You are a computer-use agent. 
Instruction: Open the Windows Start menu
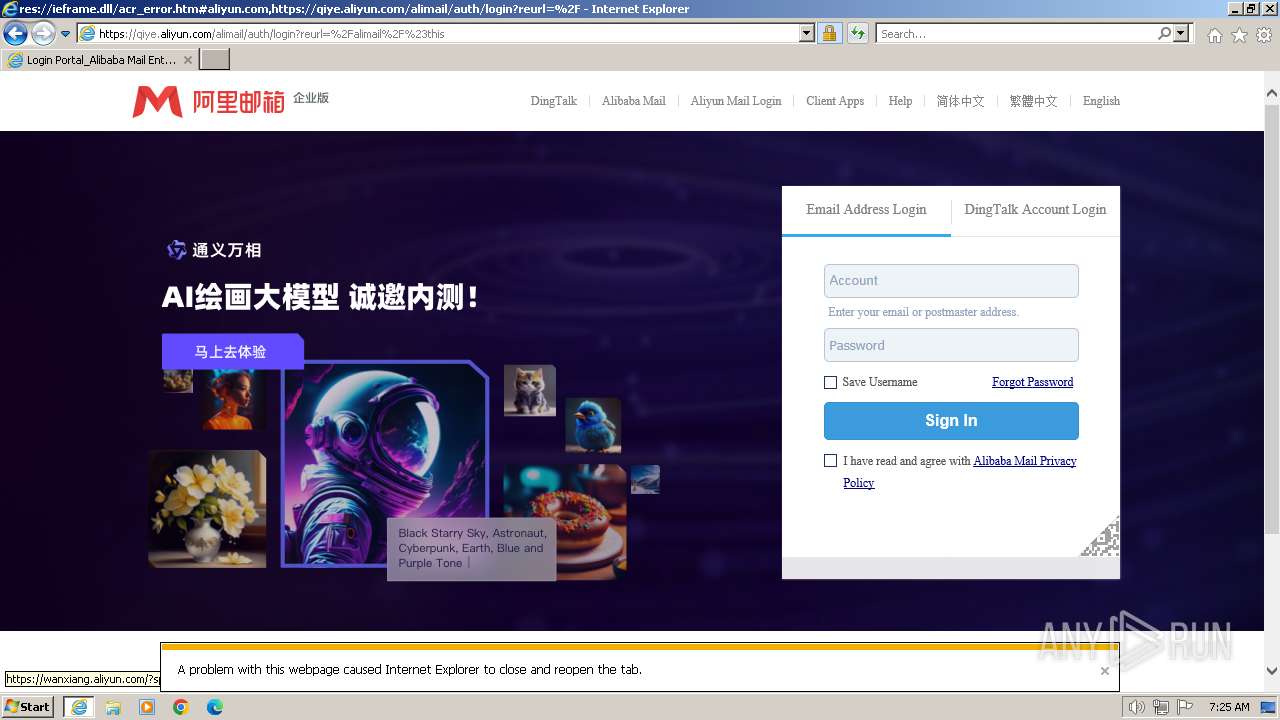[x=28, y=707]
